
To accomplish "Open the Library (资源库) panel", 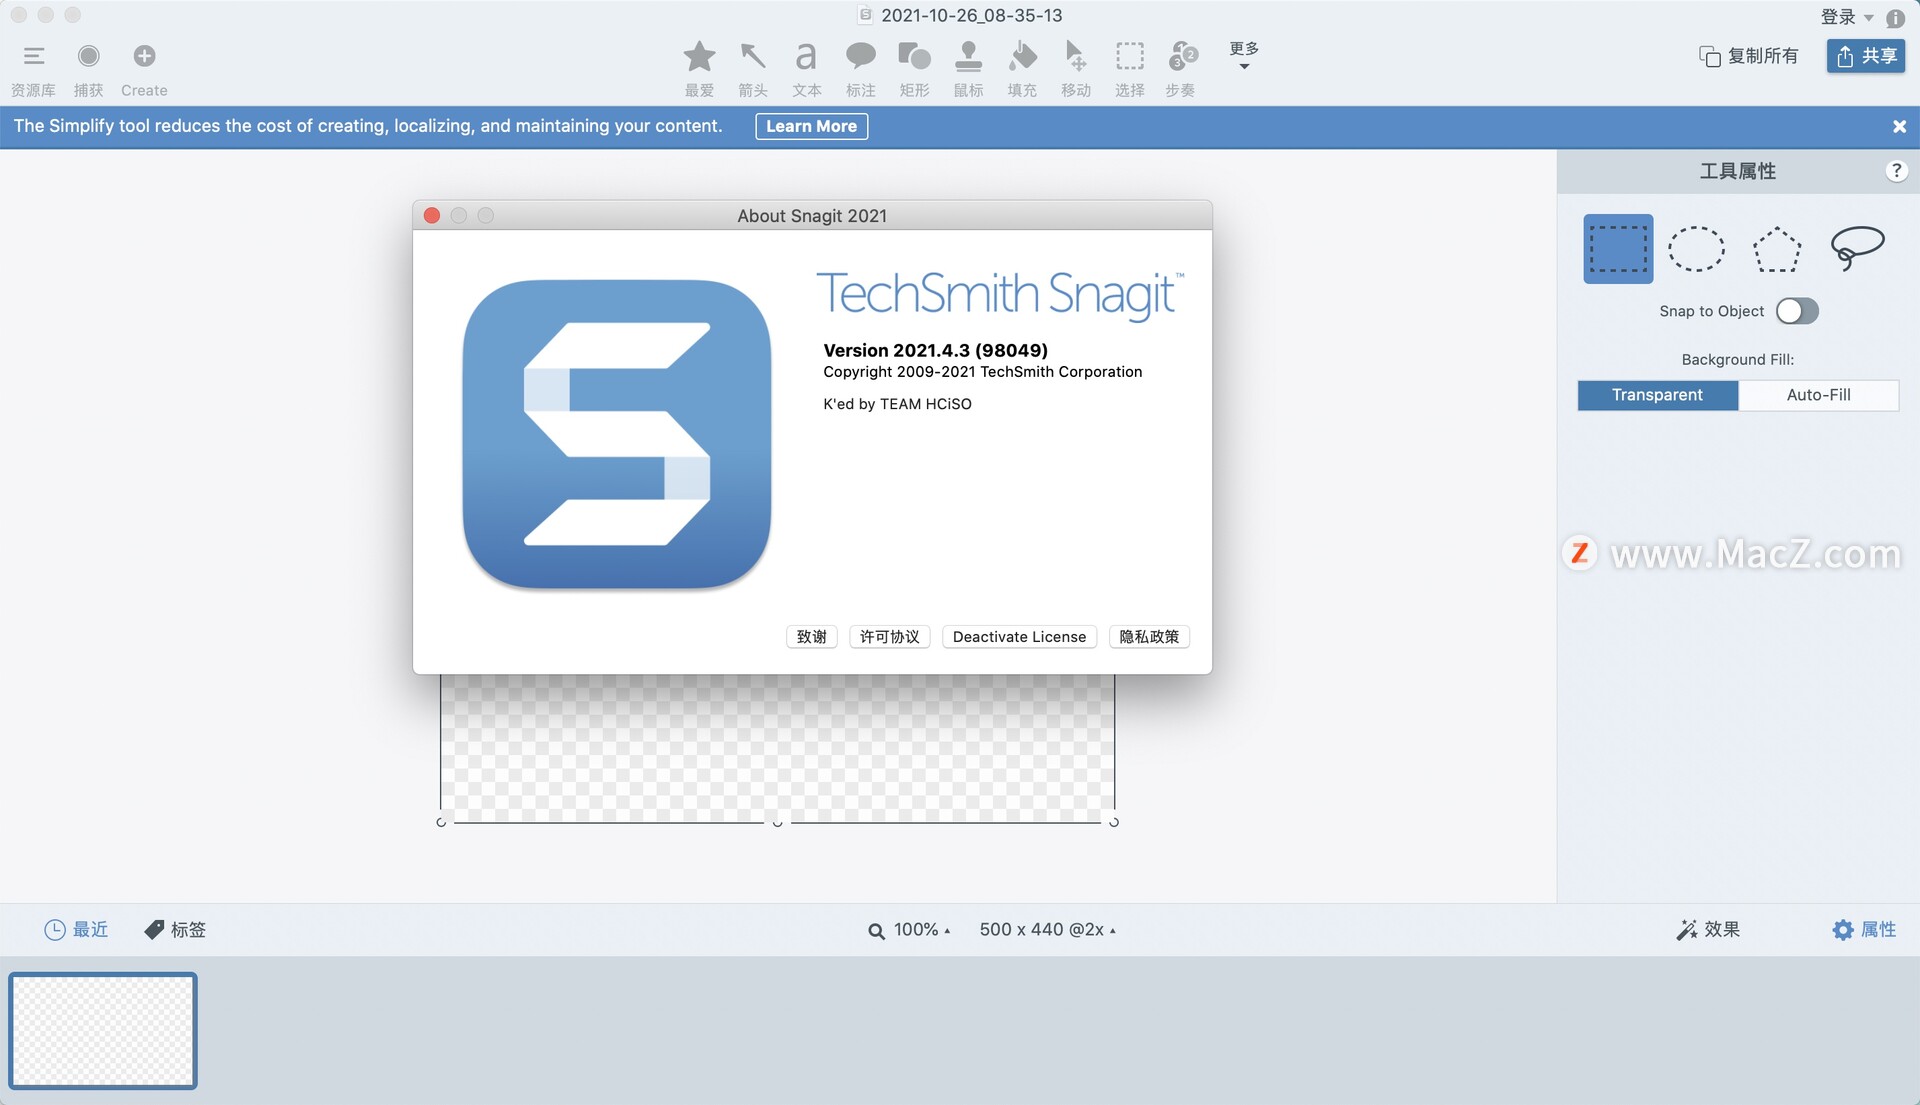I will (33, 69).
